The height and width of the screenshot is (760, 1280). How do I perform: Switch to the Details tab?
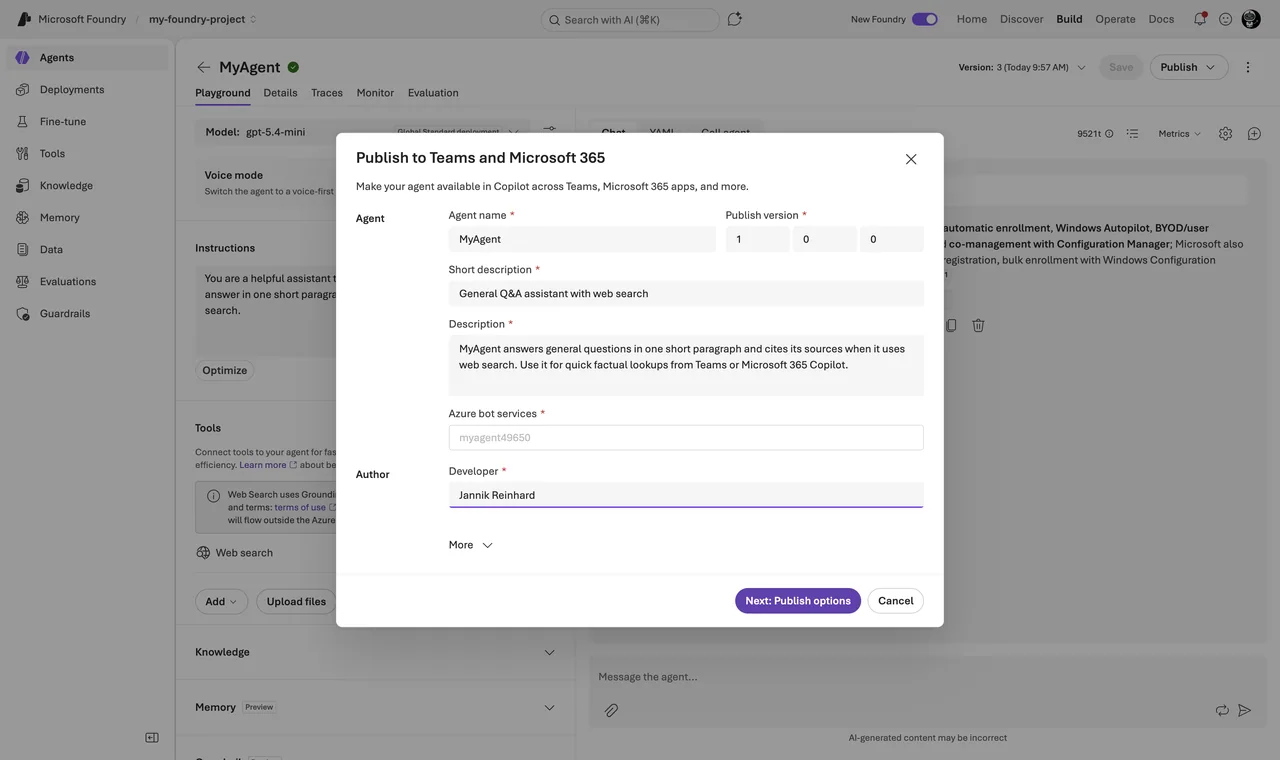[x=280, y=93]
